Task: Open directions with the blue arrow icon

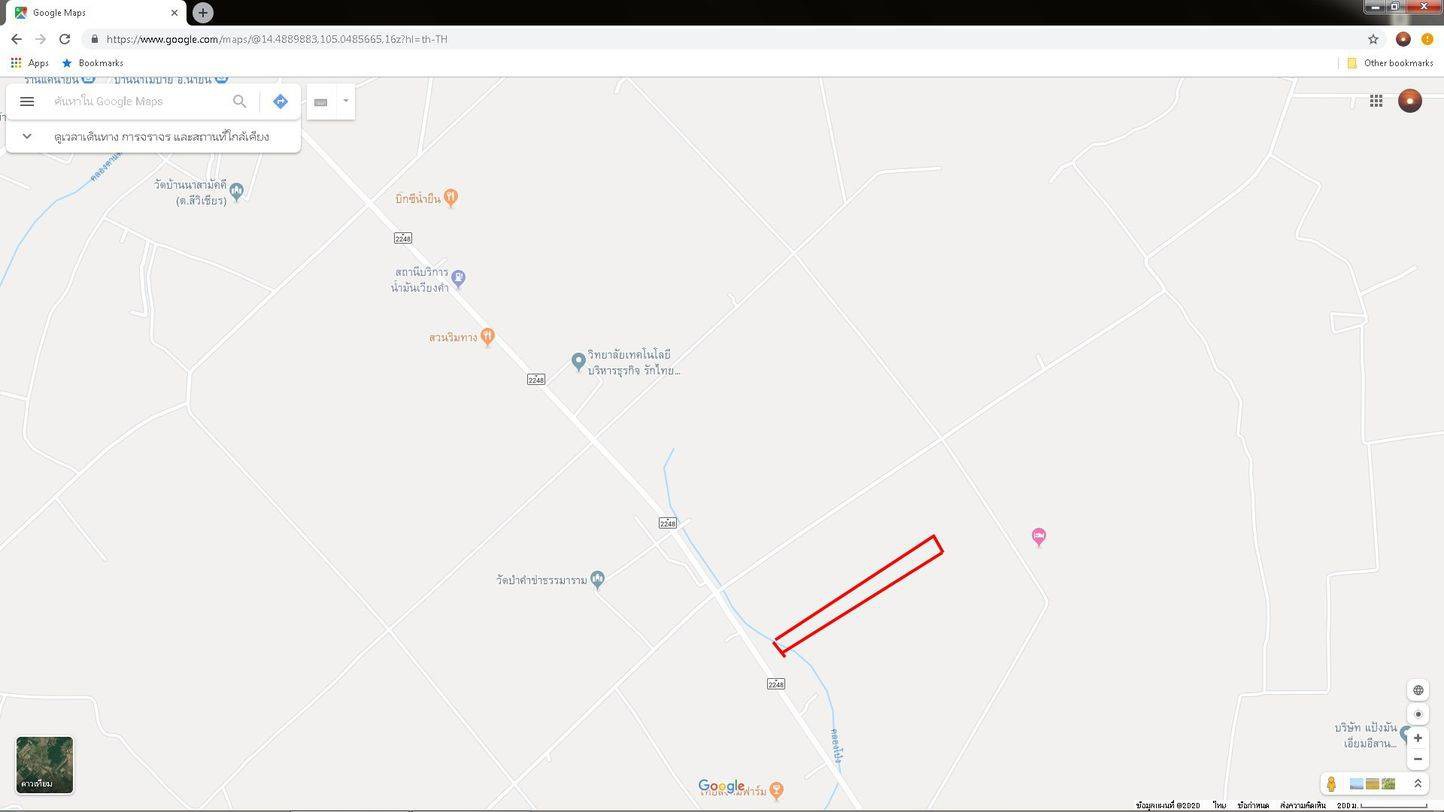Action: (x=280, y=101)
